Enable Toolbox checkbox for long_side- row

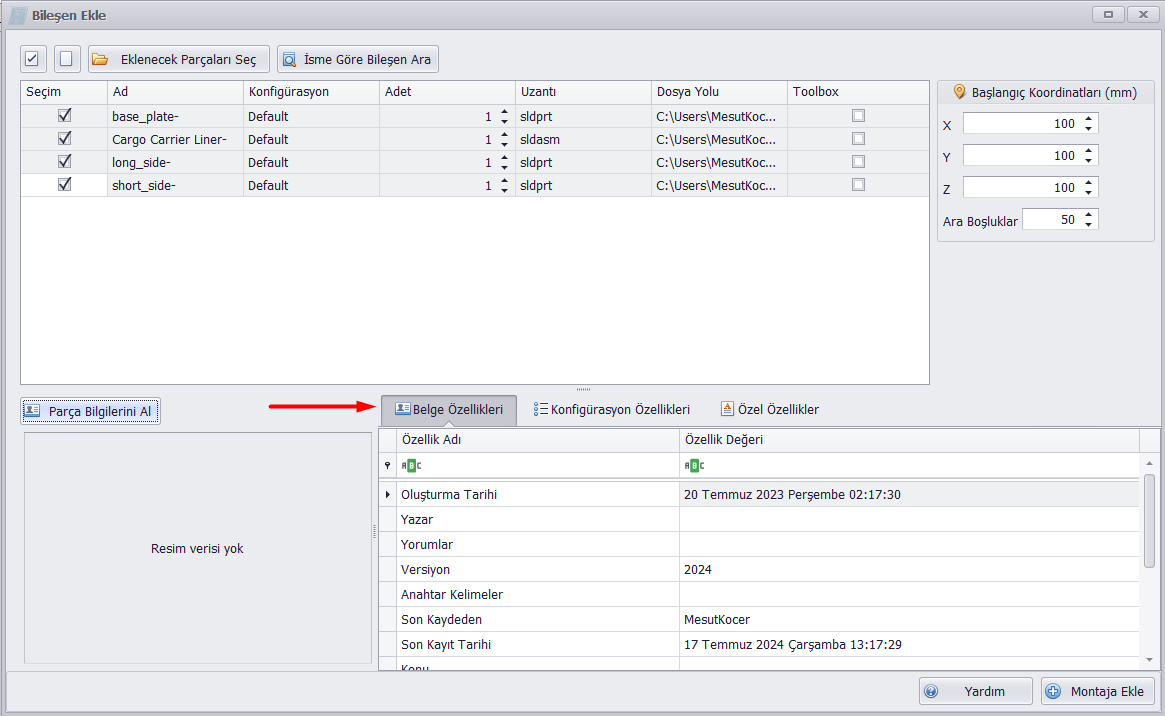pyautogui.click(x=858, y=162)
